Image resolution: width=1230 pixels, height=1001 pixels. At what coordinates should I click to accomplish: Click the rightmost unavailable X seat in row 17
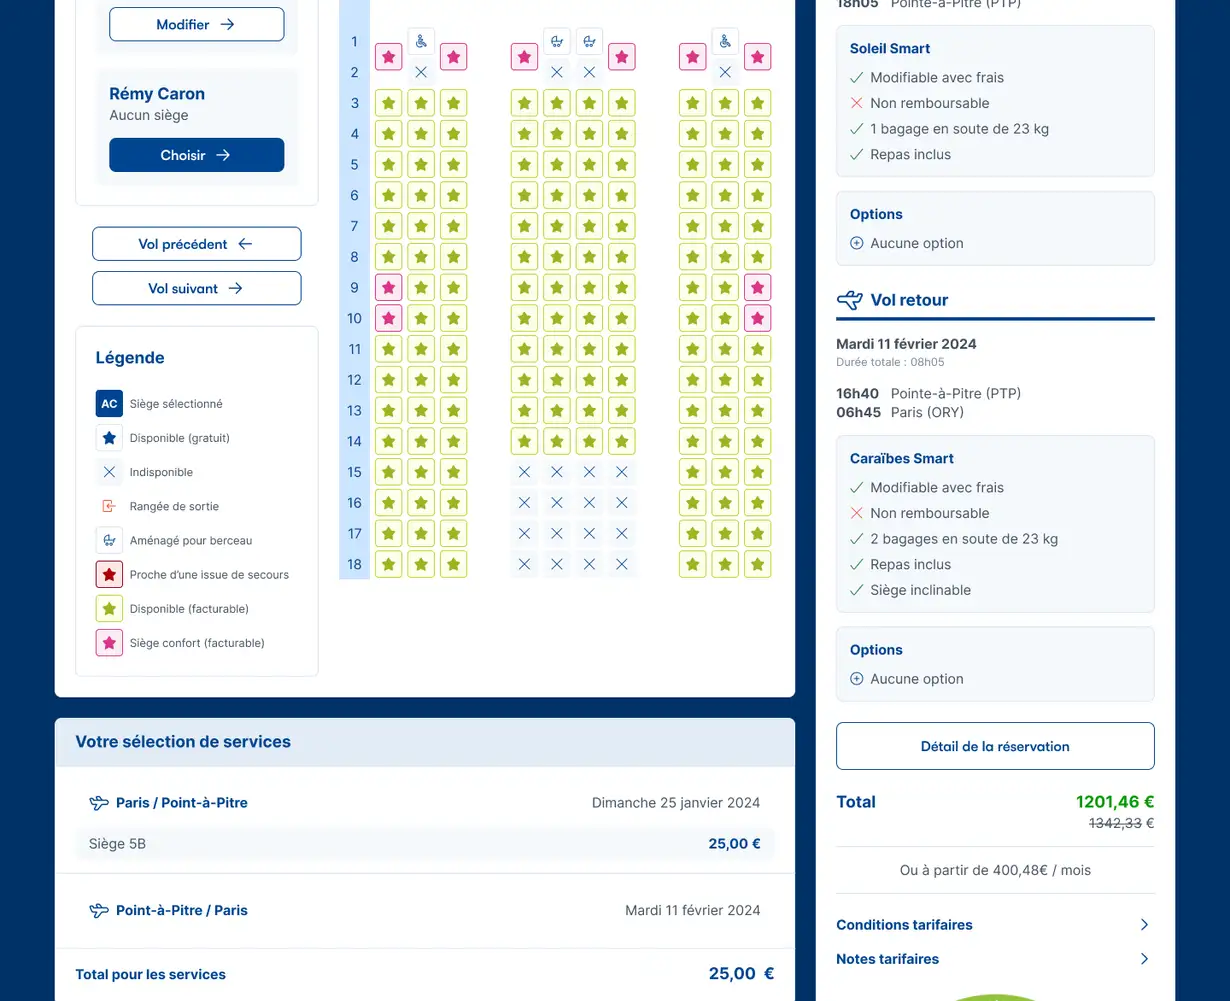622,533
